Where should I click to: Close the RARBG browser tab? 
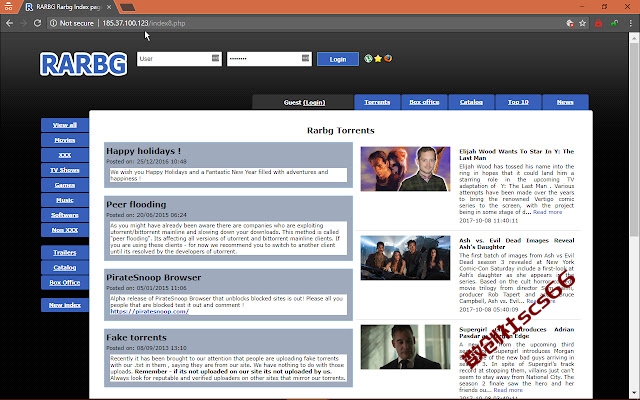109,7
